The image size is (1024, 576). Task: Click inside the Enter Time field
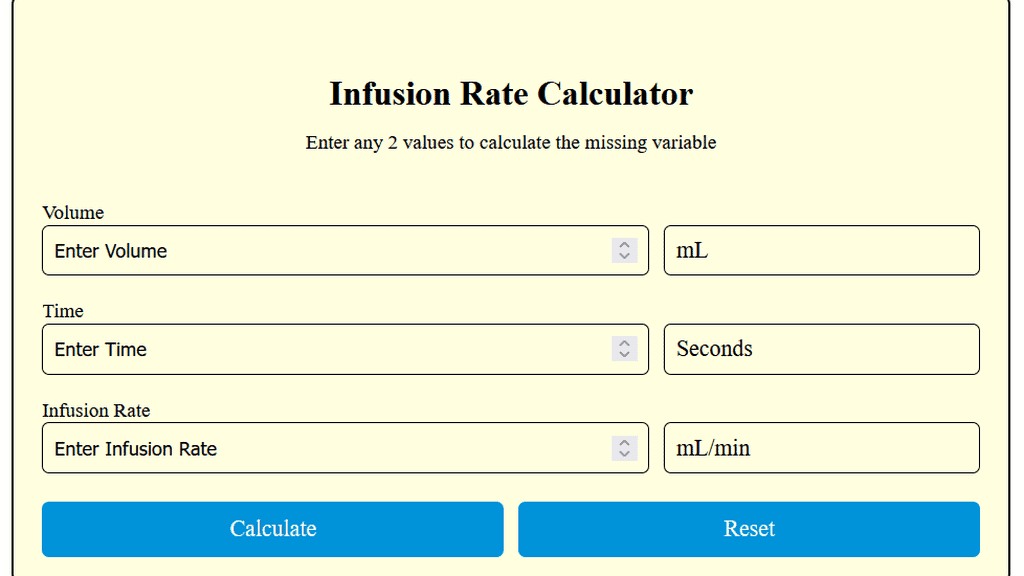click(x=300, y=349)
